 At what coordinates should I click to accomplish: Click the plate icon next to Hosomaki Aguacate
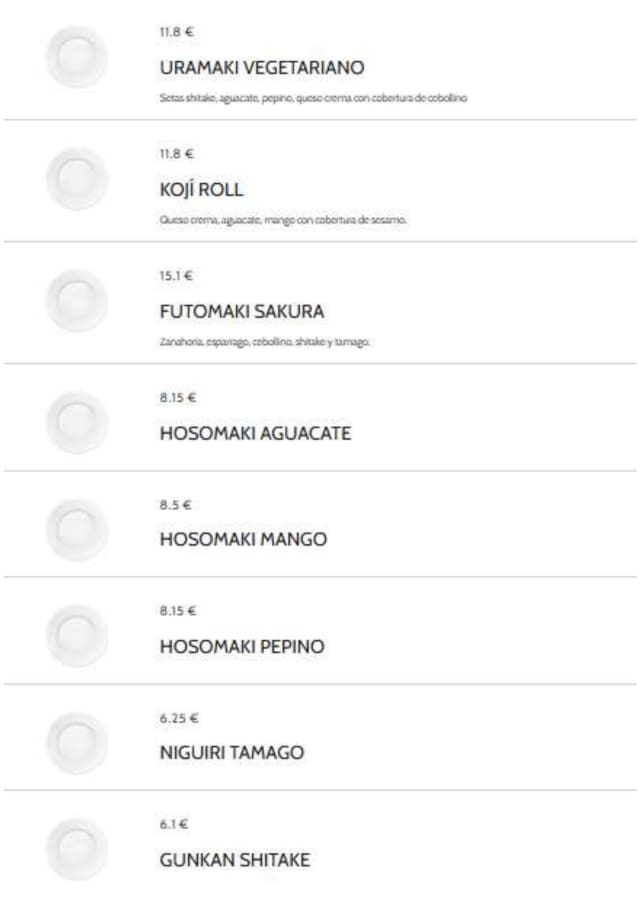tap(76, 423)
